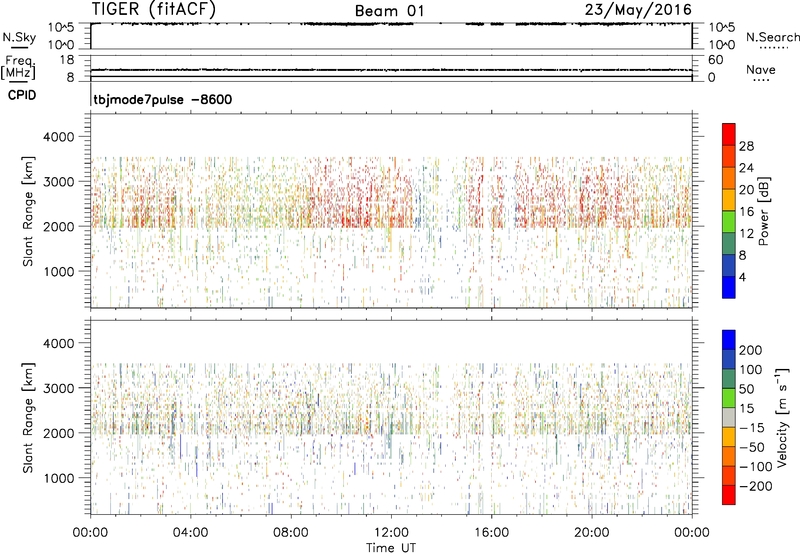Image resolution: width=800 pixels, height=554 pixels.
Task: Click the CPID label
Action: pos(22,95)
